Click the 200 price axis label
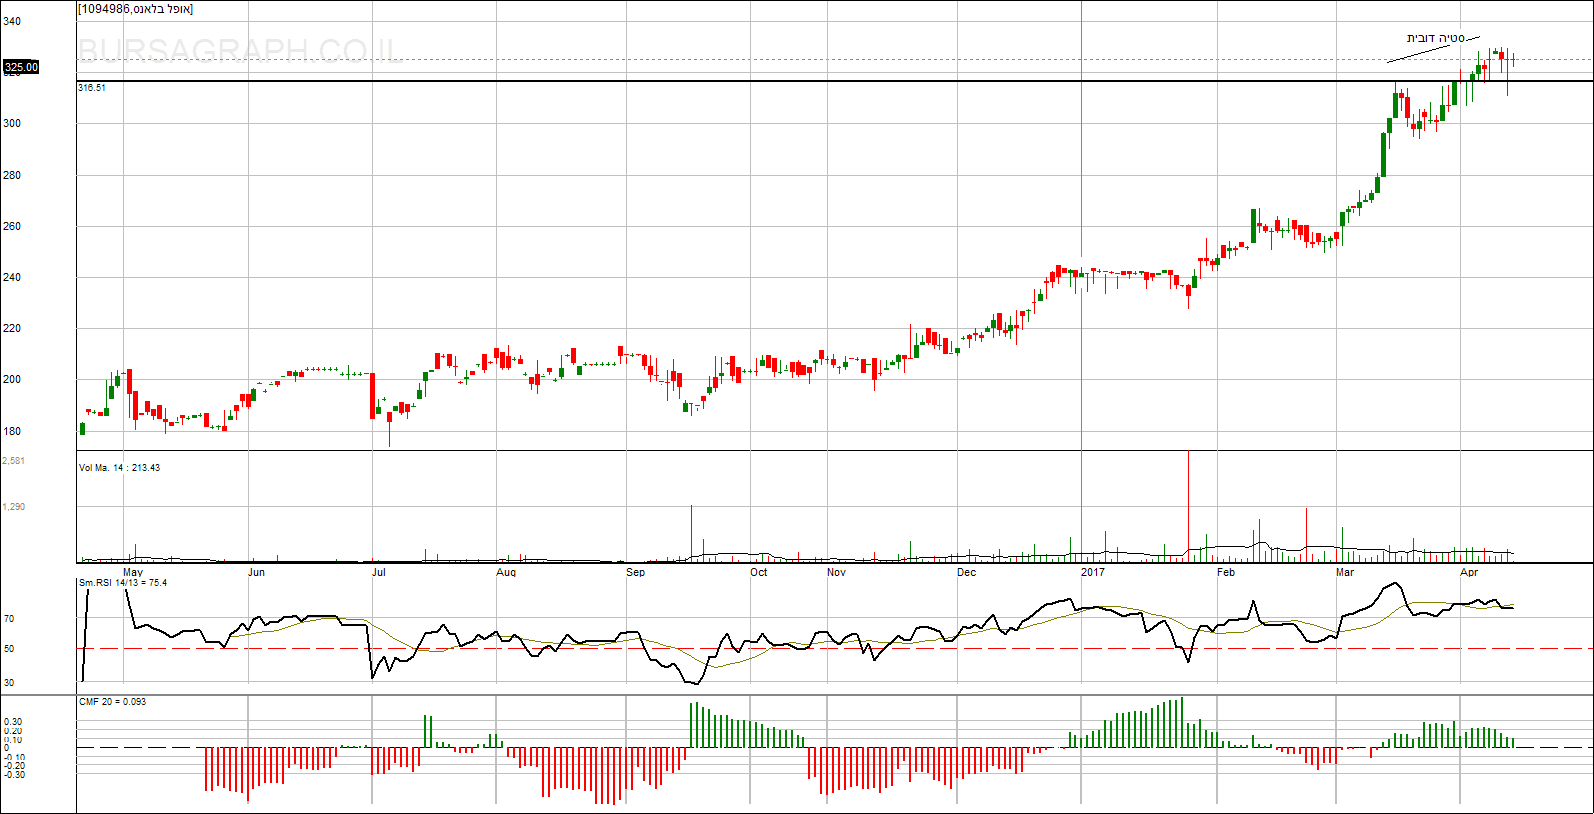Screen dimensions: 1594x814 (12, 380)
